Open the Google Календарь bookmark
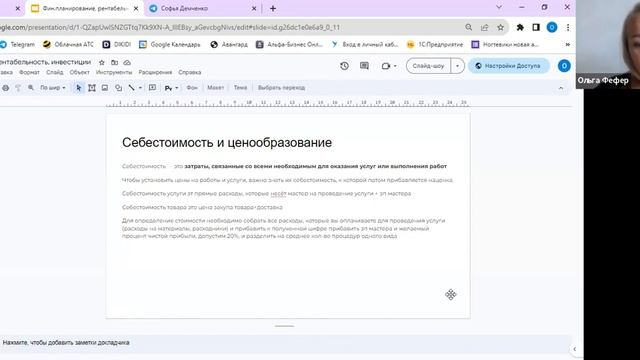The width and height of the screenshot is (640, 360). [170, 44]
